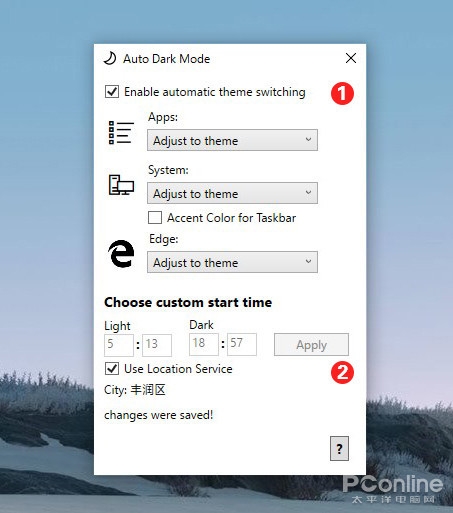Close the Auto Dark Mode window
453x513 pixels.
pyautogui.click(x=351, y=58)
